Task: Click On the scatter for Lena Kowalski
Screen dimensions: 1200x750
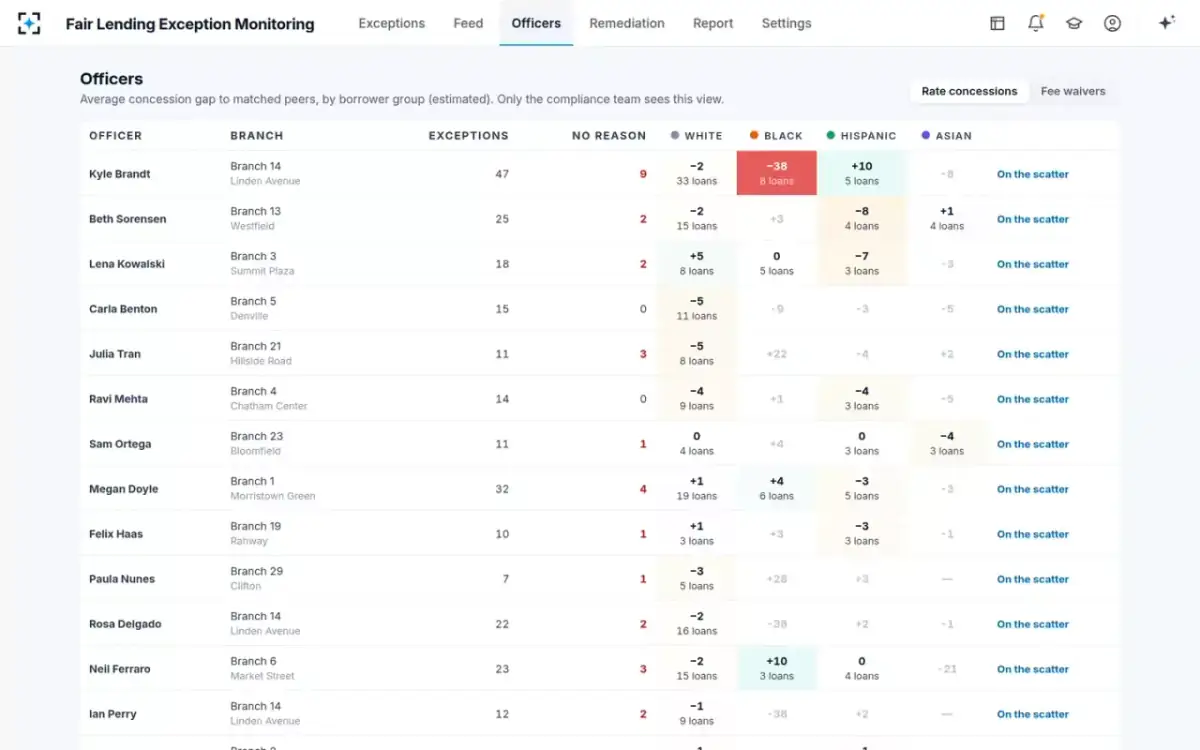Action: coord(1033,264)
